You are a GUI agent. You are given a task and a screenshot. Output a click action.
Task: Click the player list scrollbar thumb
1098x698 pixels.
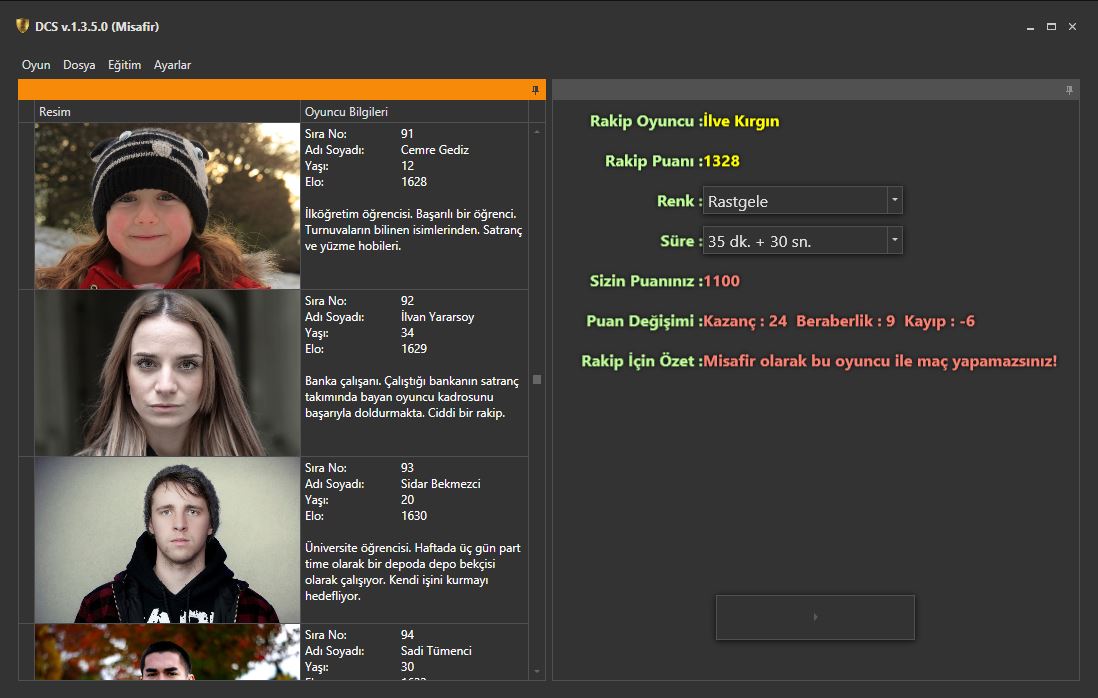537,379
